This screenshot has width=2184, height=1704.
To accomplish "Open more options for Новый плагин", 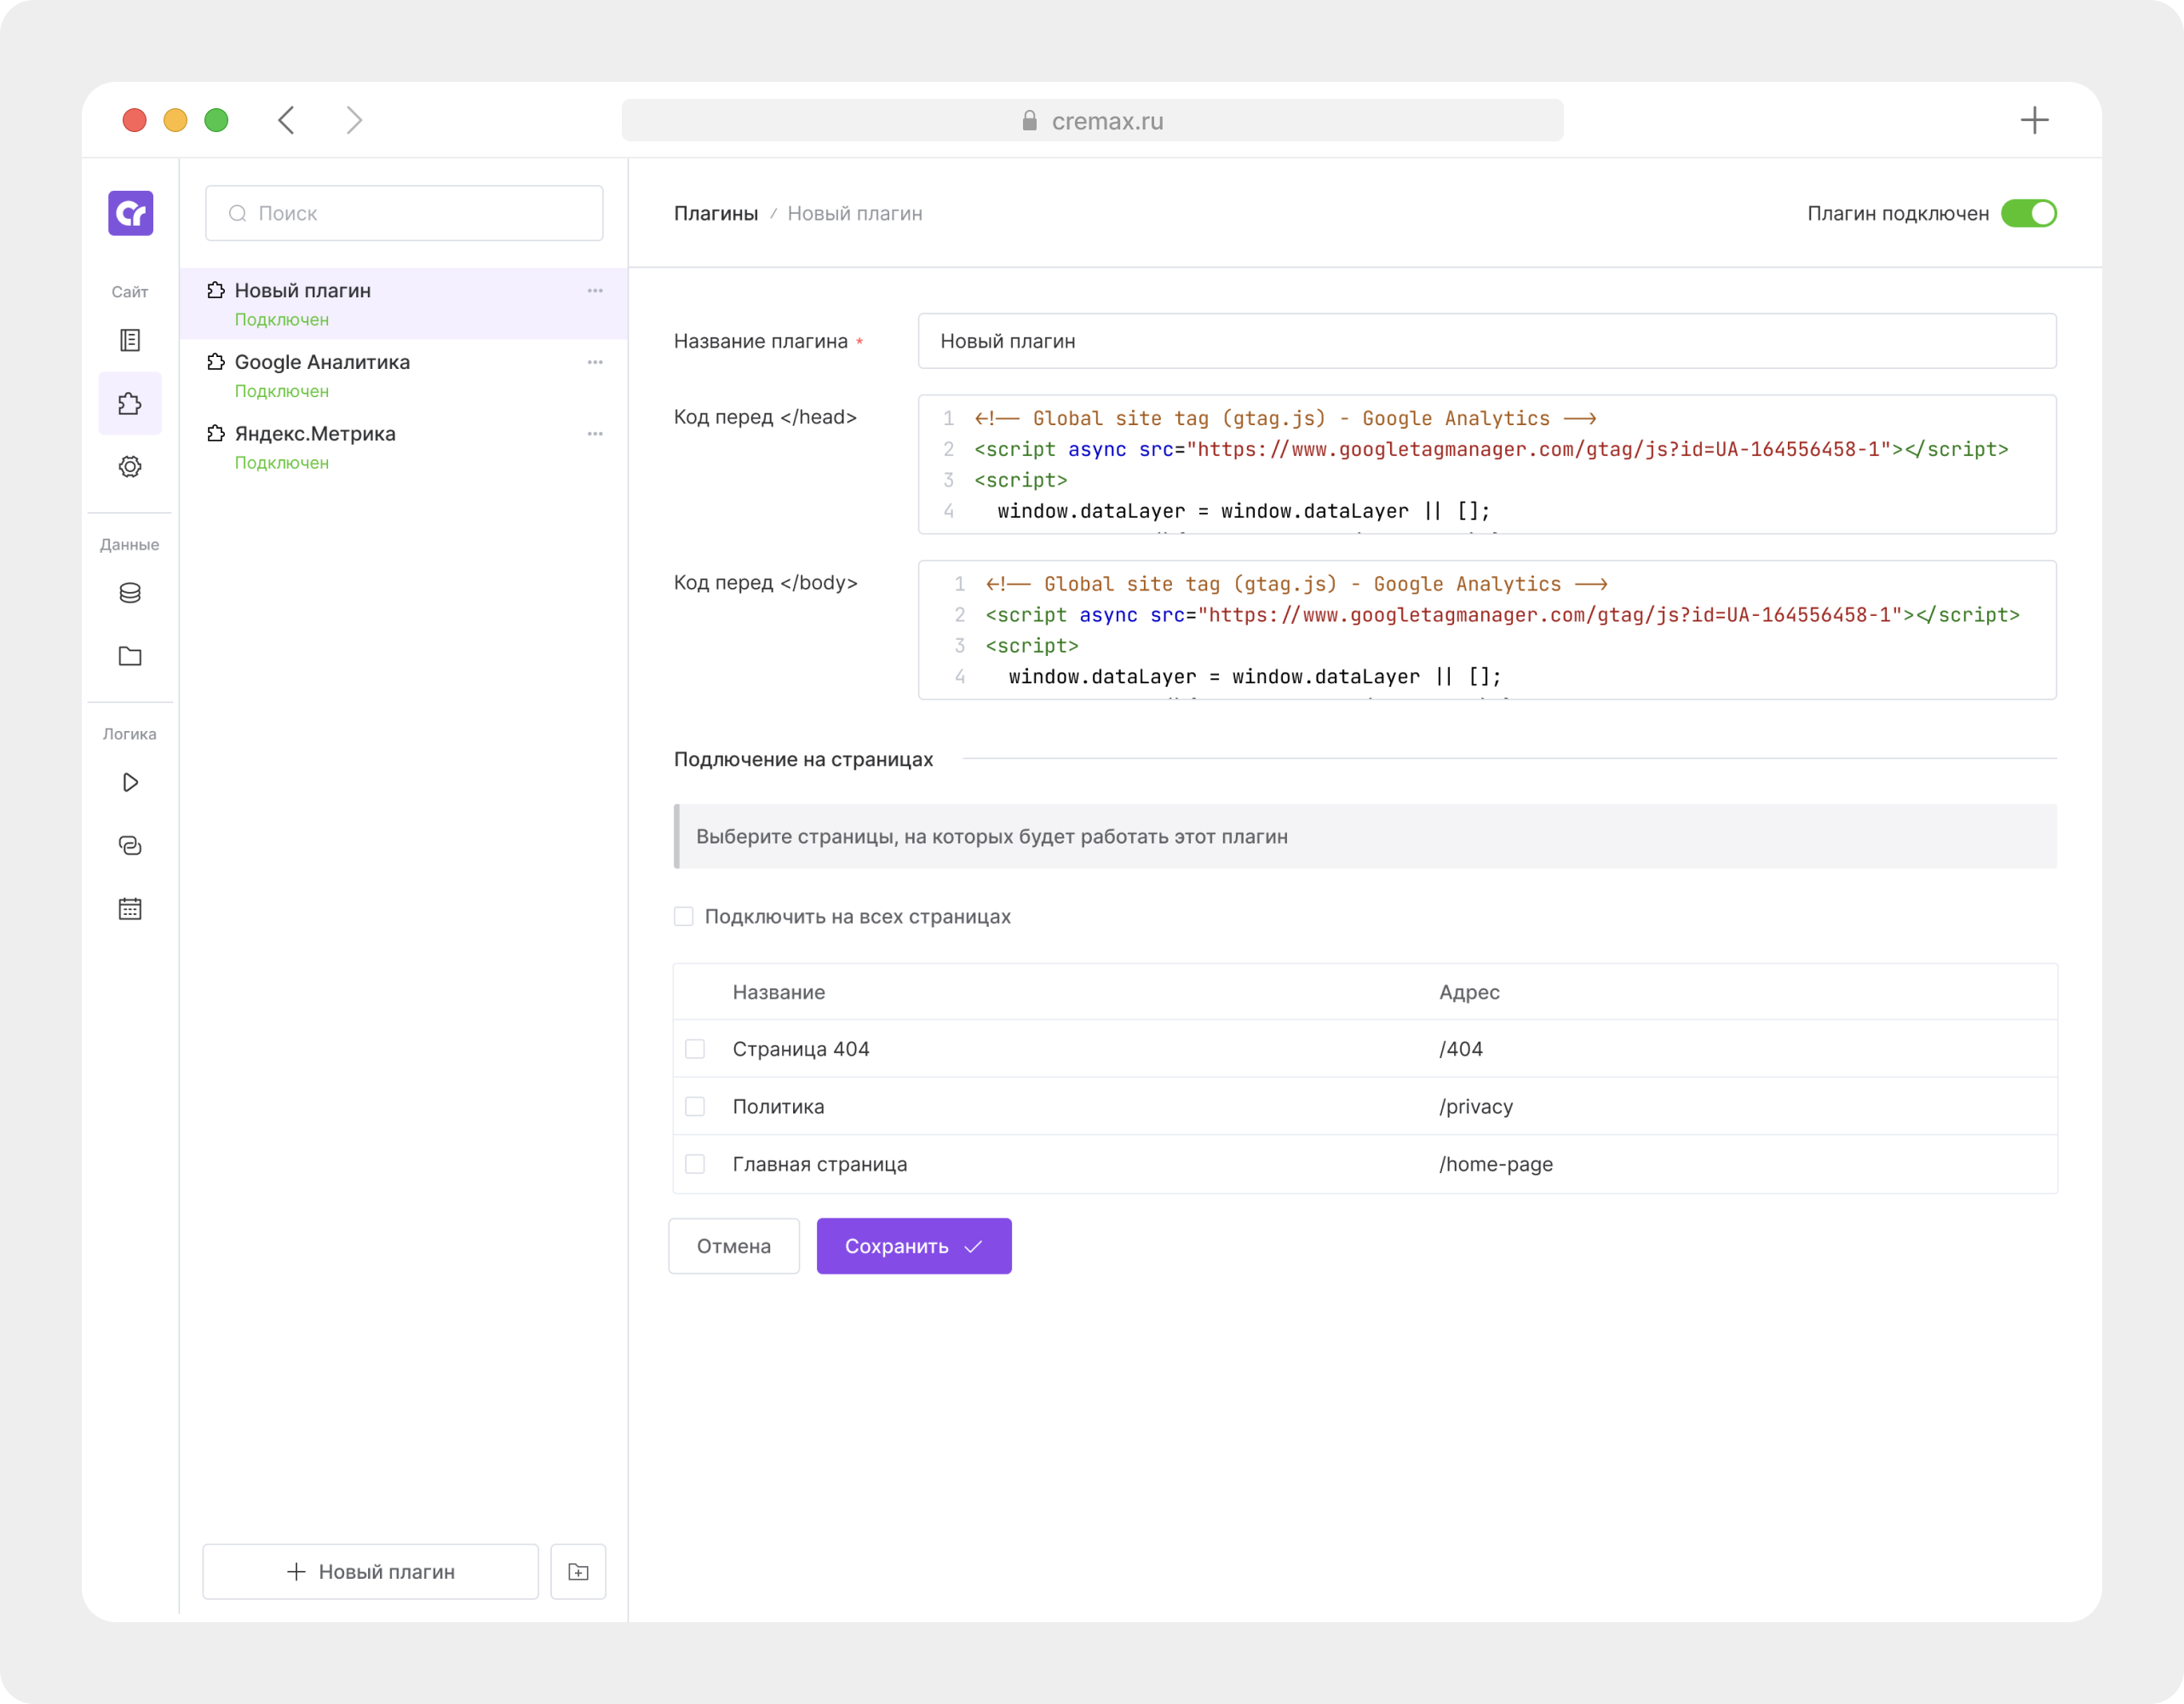I will coord(595,290).
